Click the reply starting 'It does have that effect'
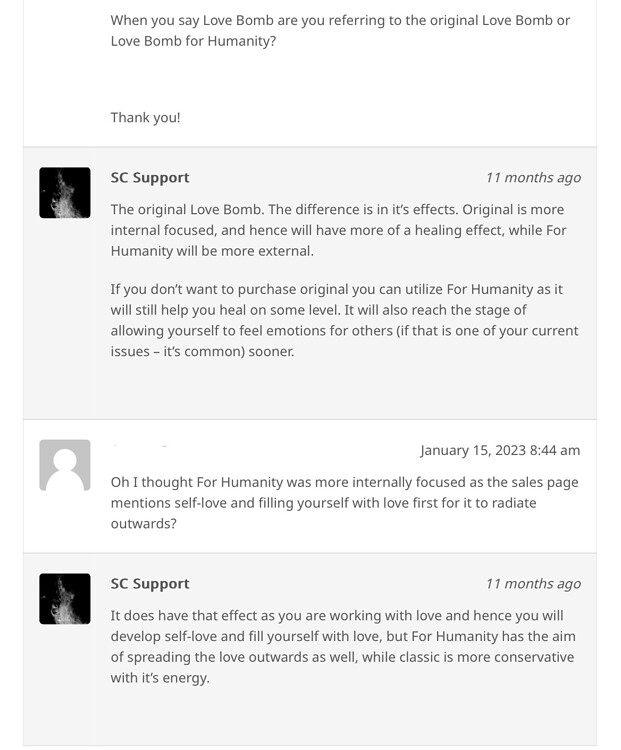This screenshot has height=750, width=621. pyautogui.click(x=343, y=646)
